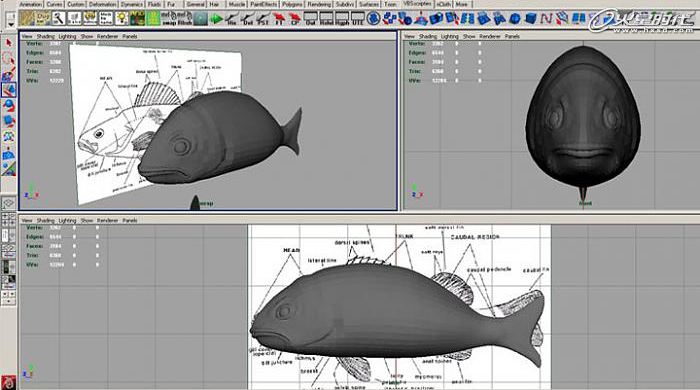This screenshot has width=700, height=390.
Task: Open the PaintEffects shelf tab
Action: click(x=263, y=4)
